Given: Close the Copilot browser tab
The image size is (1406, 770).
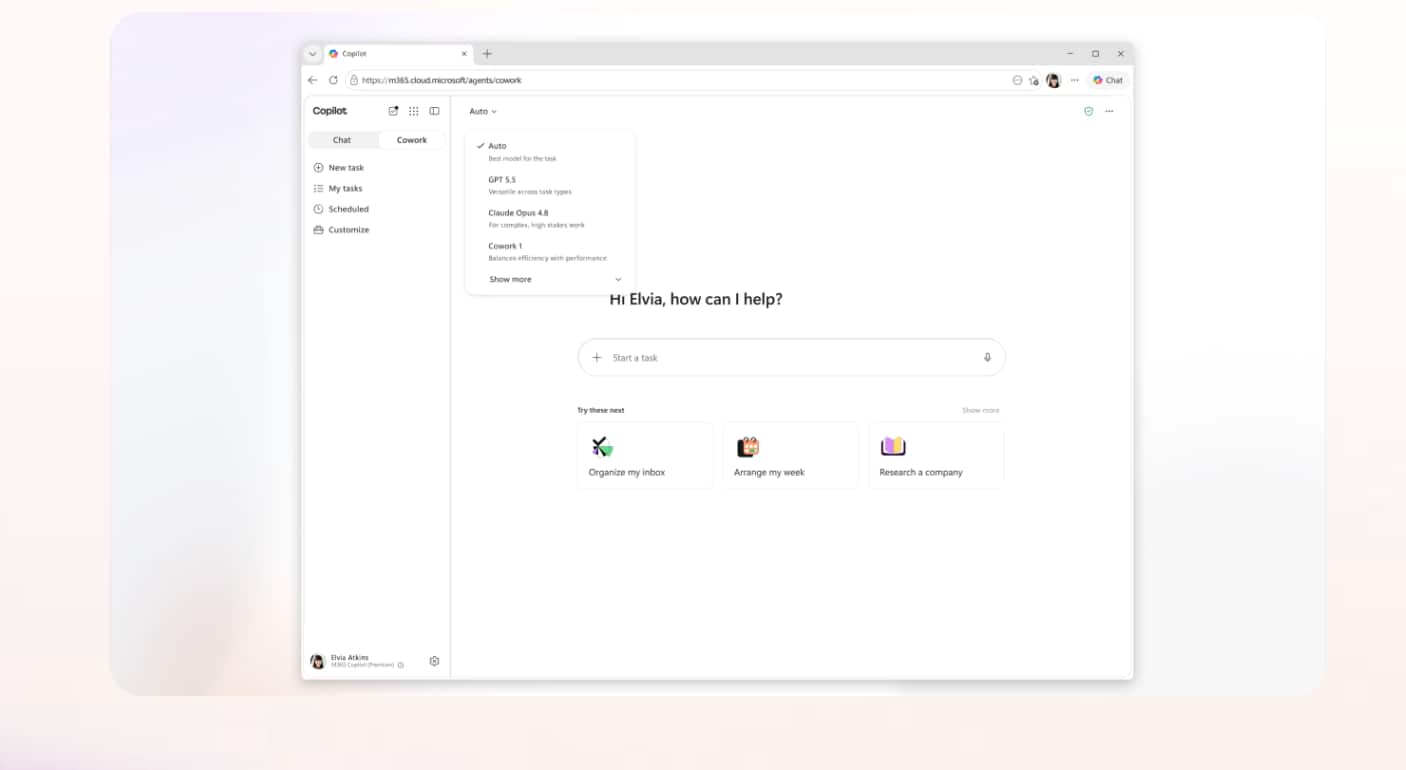Looking at the screenshot, I should point(464,54).
